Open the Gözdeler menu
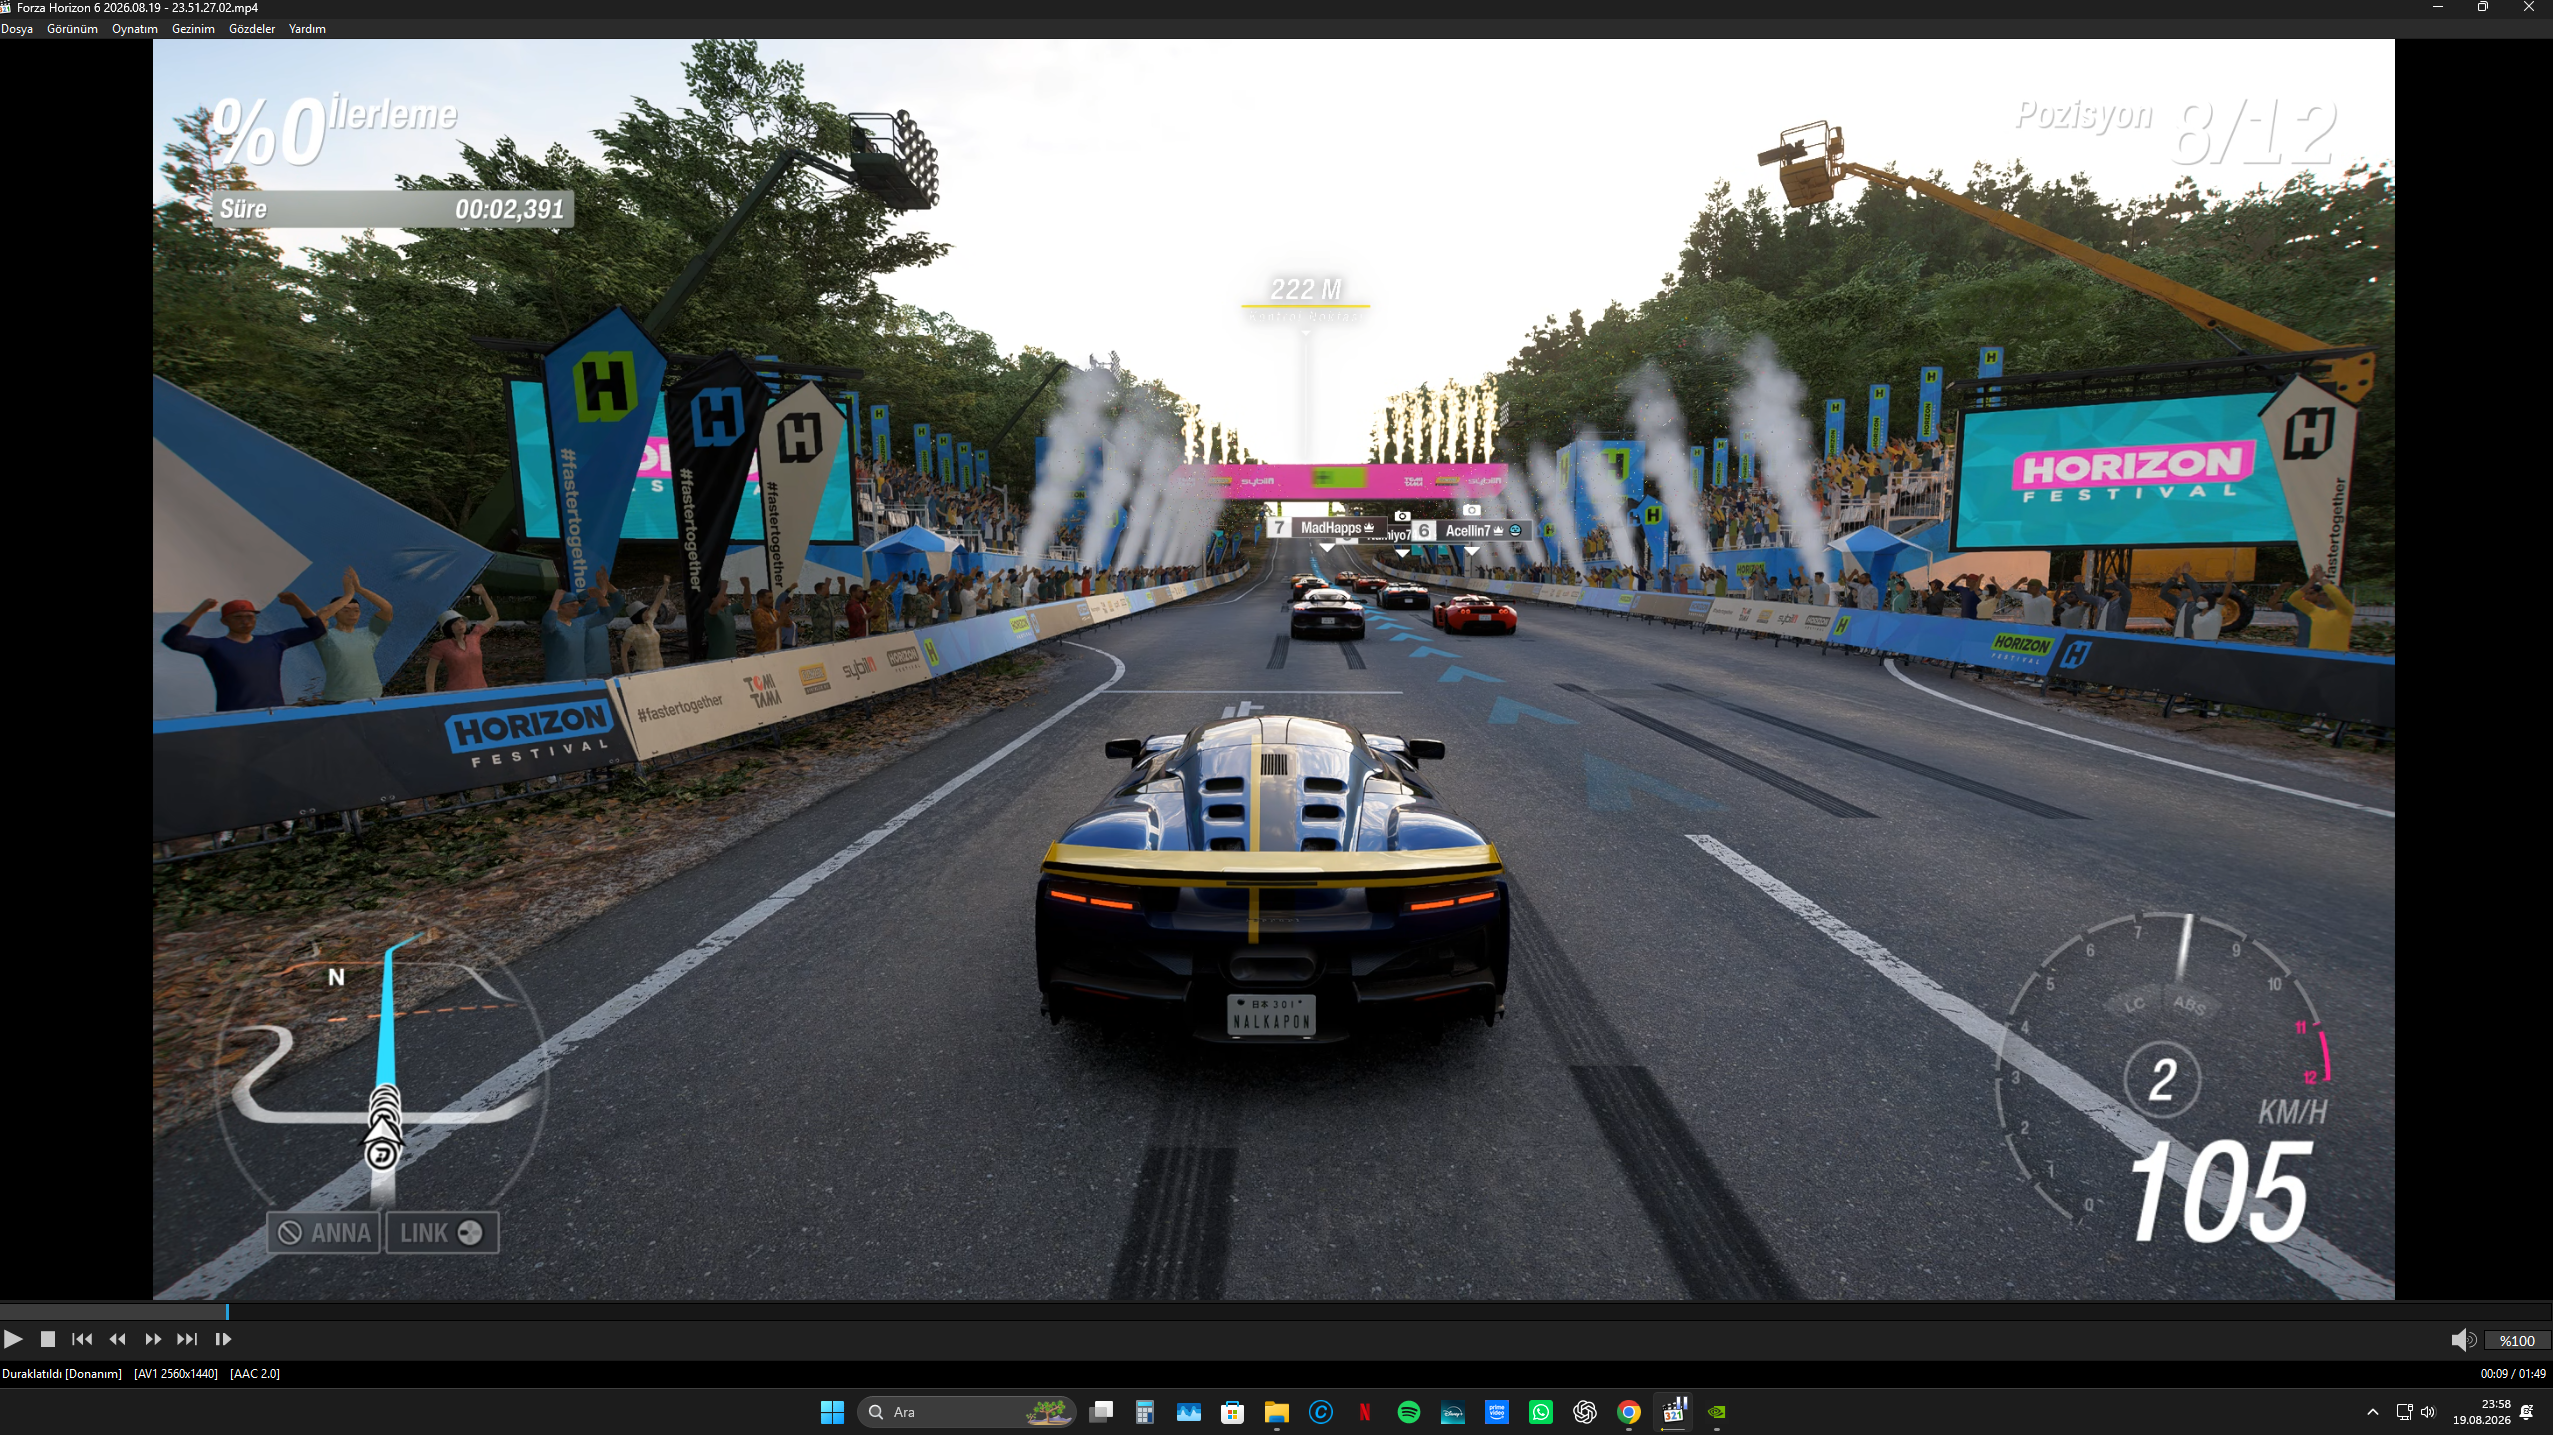 [252, 29]
